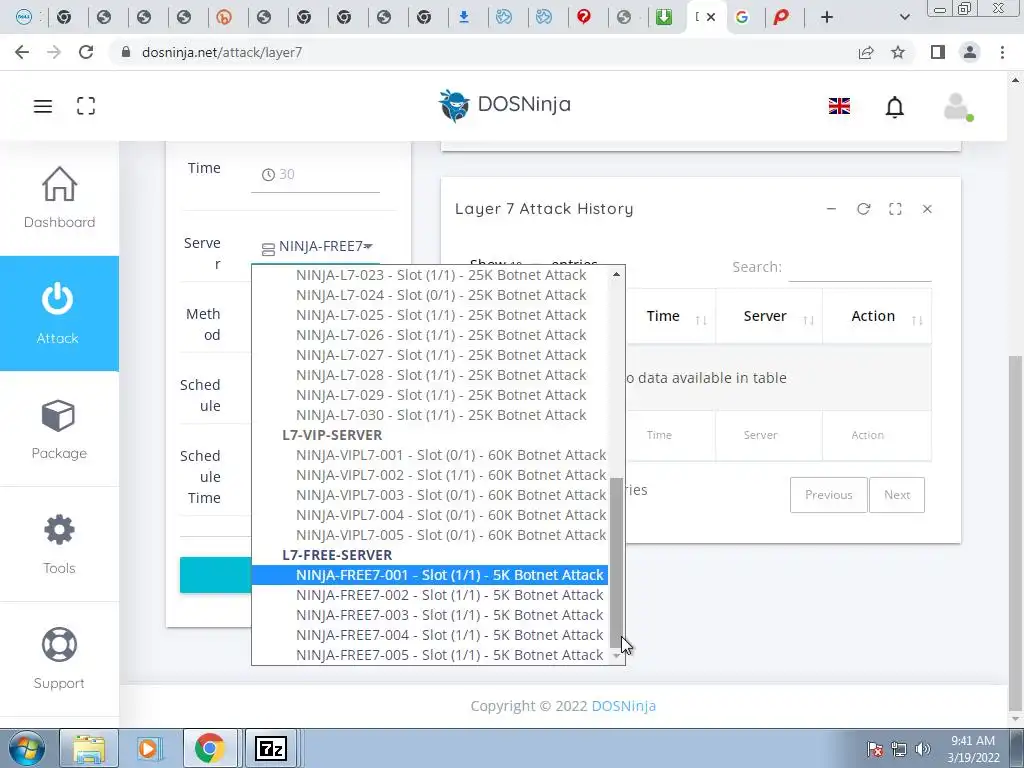
Task: Sort the table by Action column
Action: click(x=877, y=316)
